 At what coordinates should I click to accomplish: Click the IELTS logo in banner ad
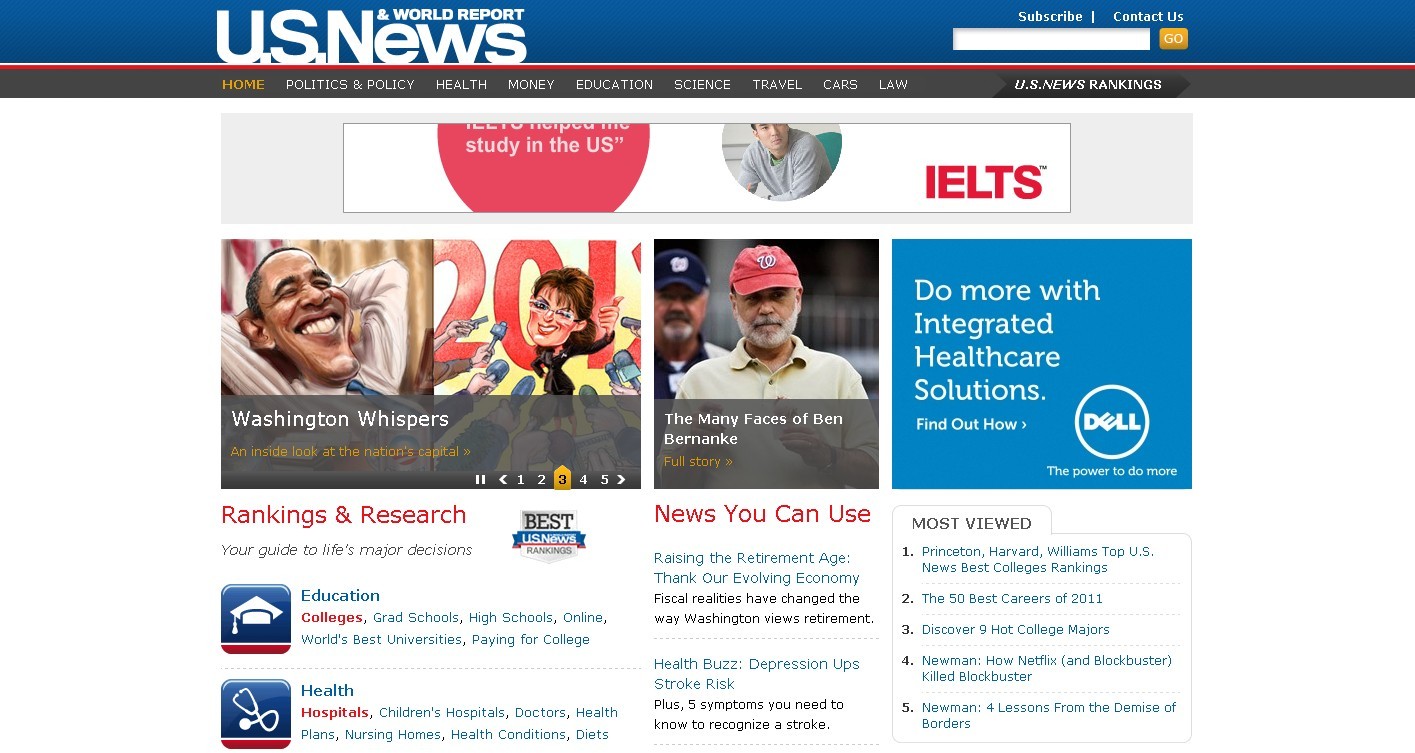(985, 182)
